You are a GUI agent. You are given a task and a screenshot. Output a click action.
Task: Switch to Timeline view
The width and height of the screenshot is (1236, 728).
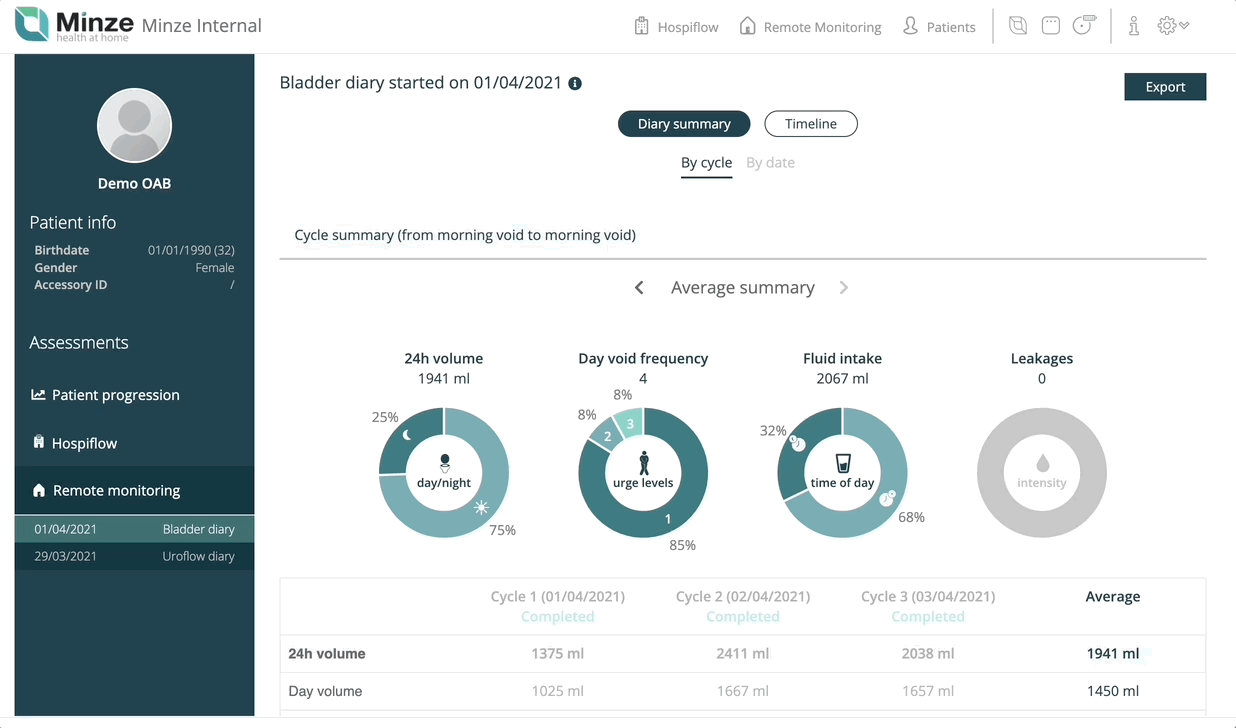coord(811,124)
